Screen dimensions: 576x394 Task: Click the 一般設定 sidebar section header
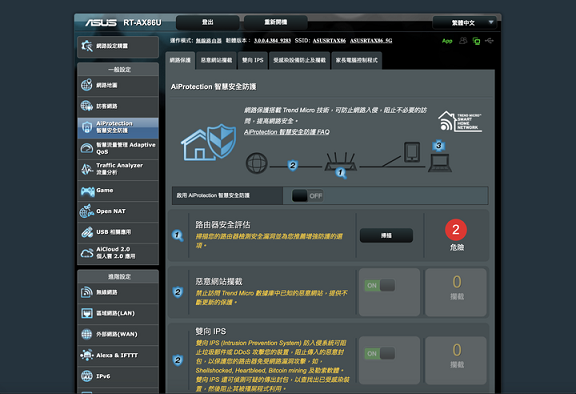tap(118, 69)
